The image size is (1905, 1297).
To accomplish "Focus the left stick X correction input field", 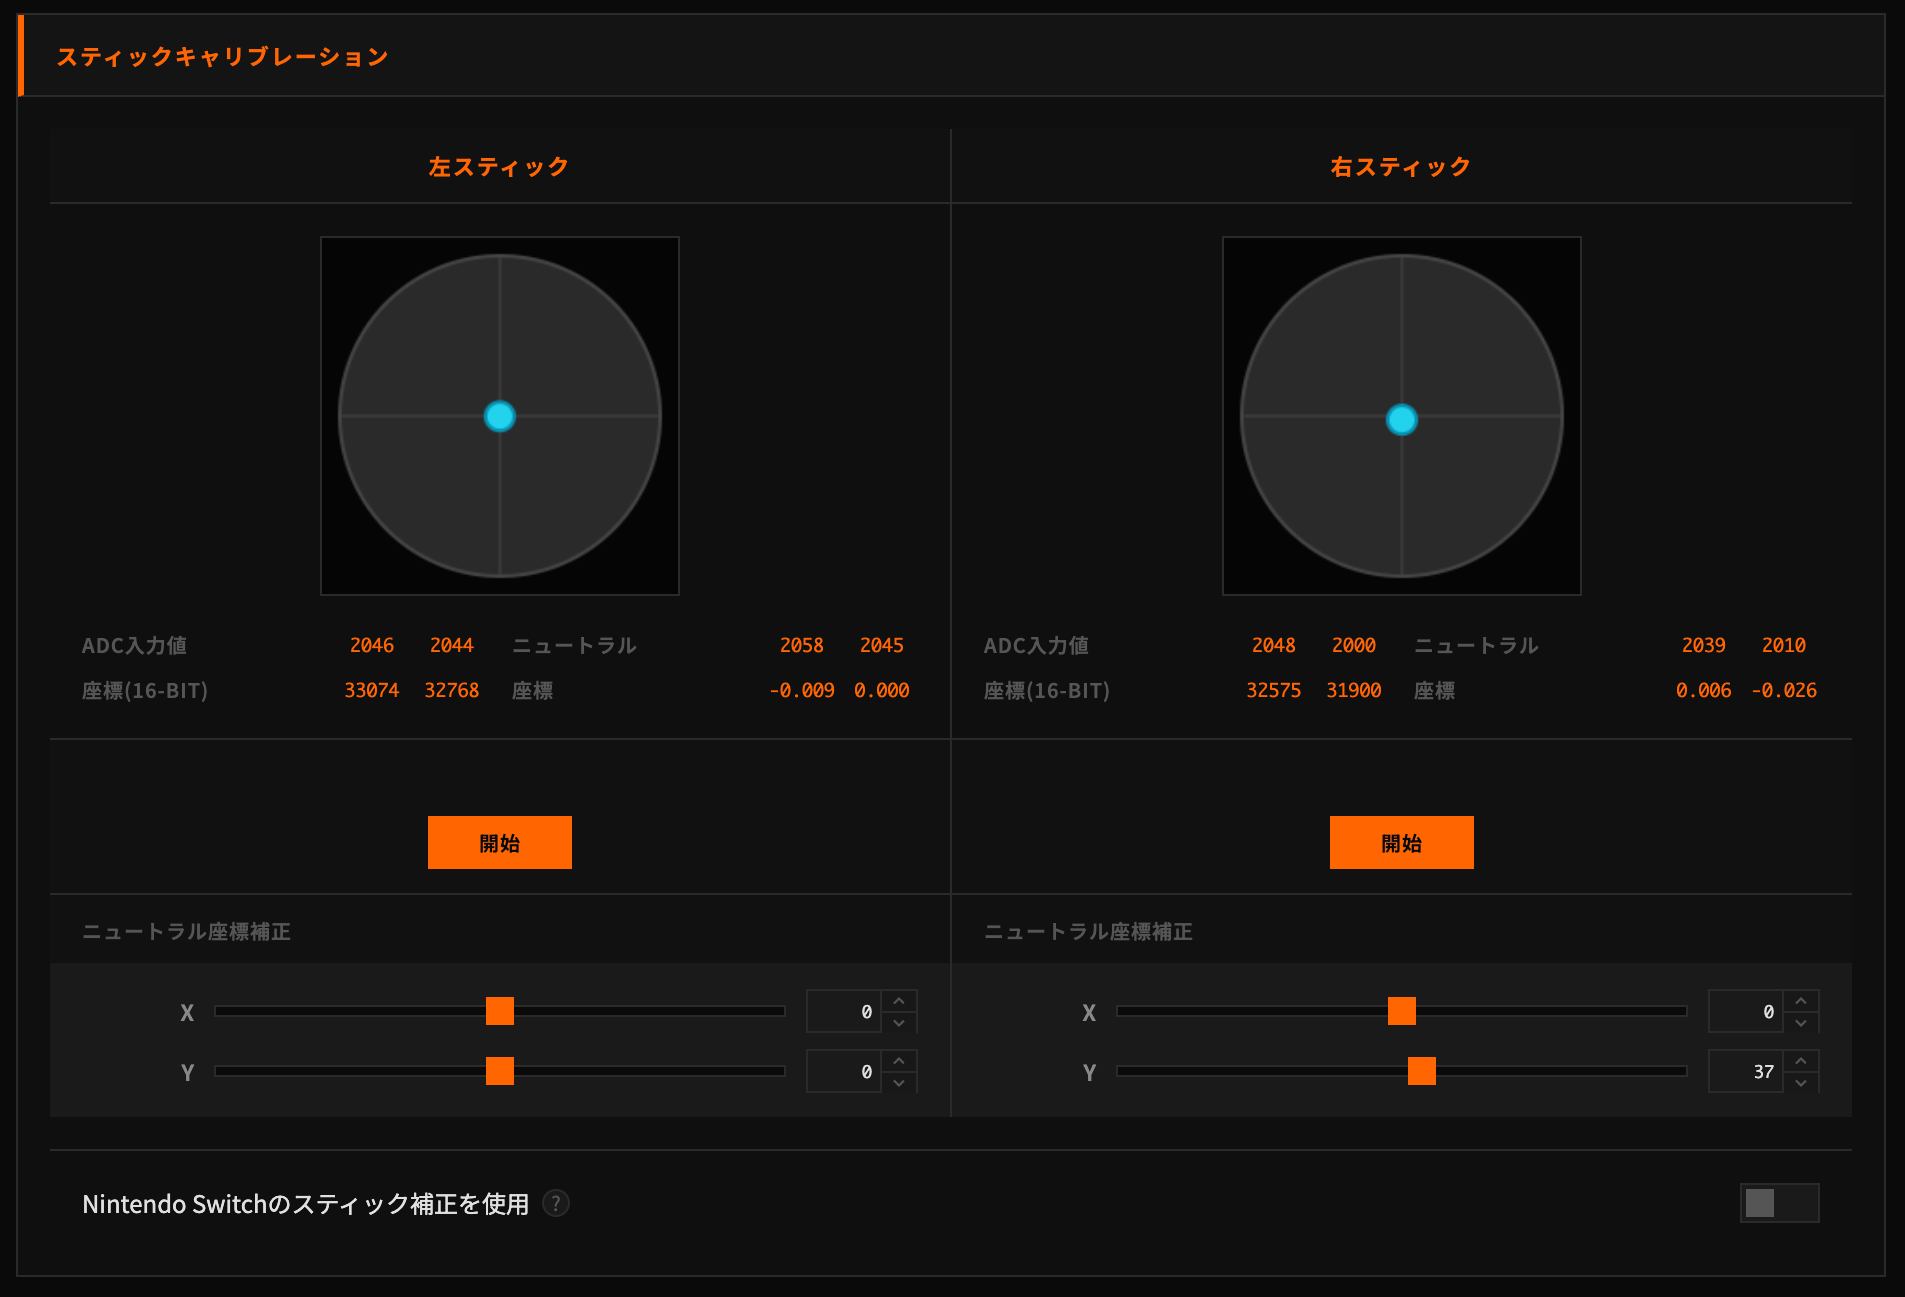I will point(843,1012).
